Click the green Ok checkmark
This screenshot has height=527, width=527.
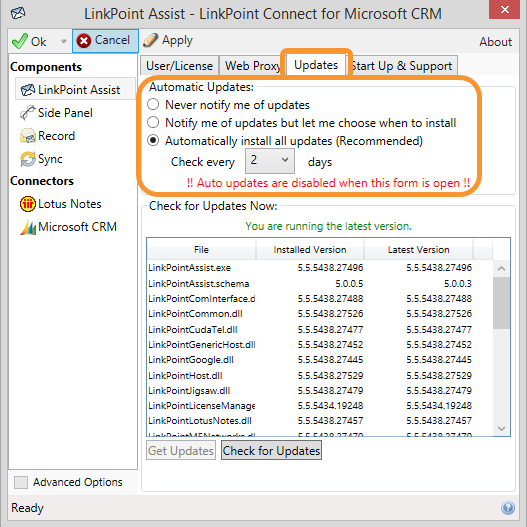pyautogui.click(x=19, y=41)
